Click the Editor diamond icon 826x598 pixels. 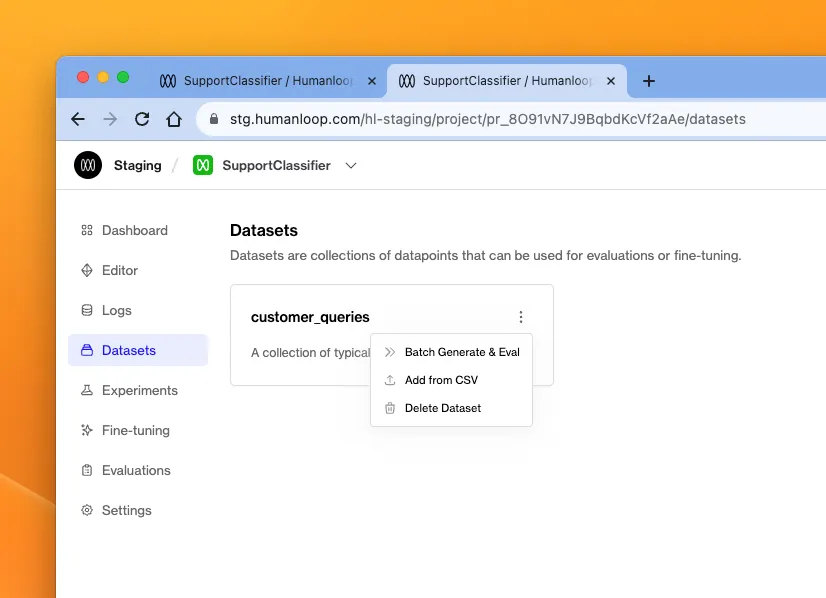[87, 270]
